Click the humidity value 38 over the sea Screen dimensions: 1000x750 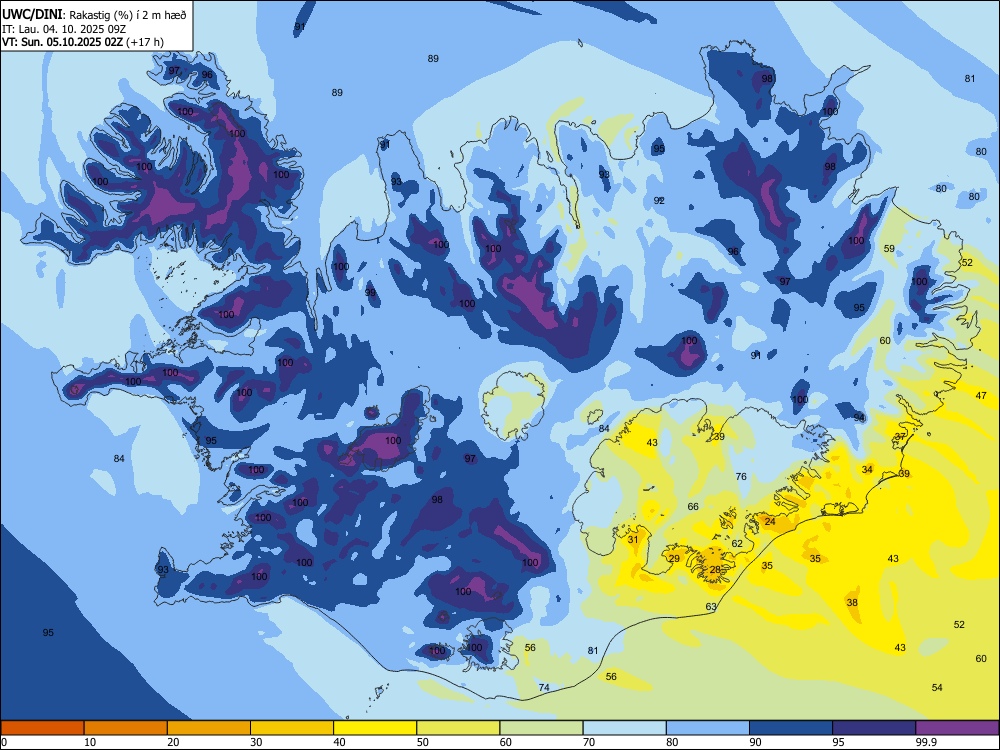[852, 602]
